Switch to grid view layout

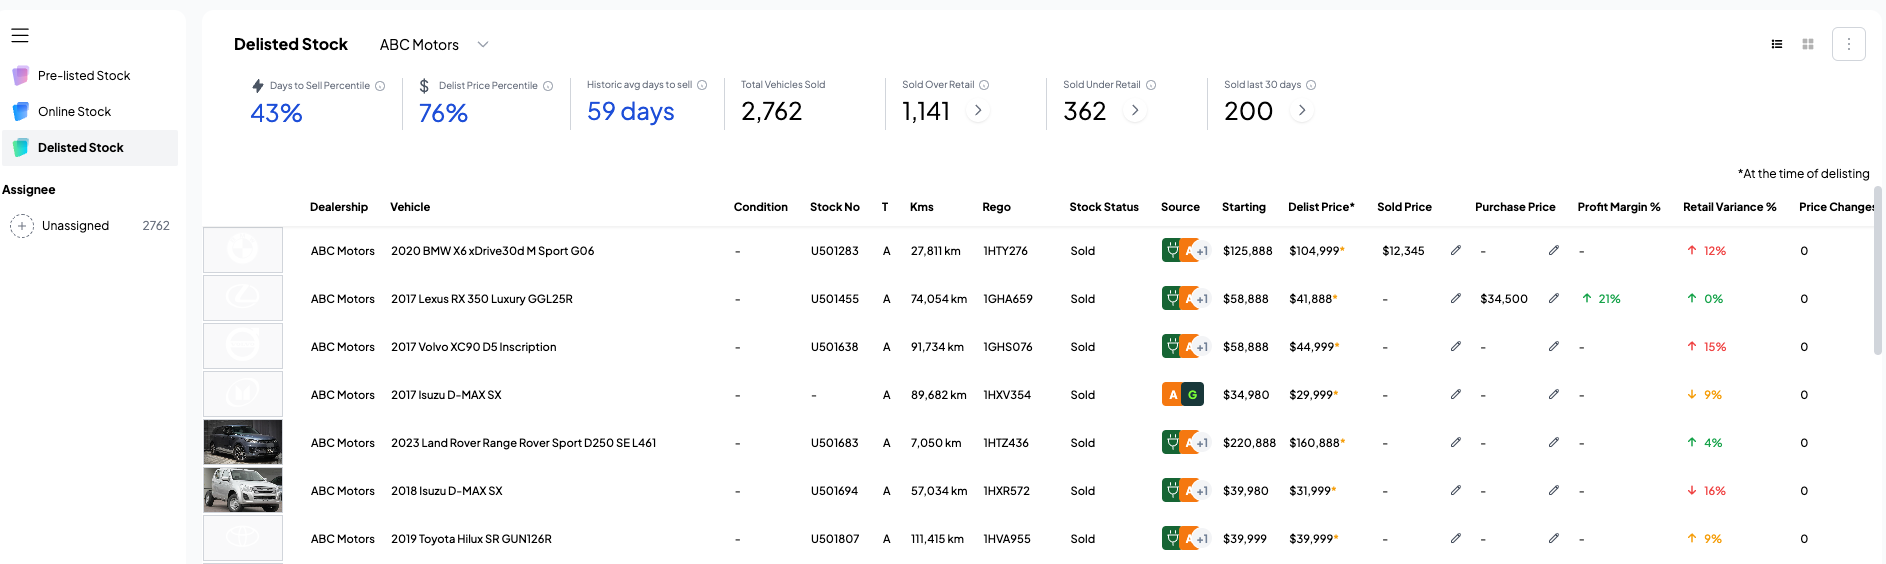pyautogui.click(x=1808, y=44)
